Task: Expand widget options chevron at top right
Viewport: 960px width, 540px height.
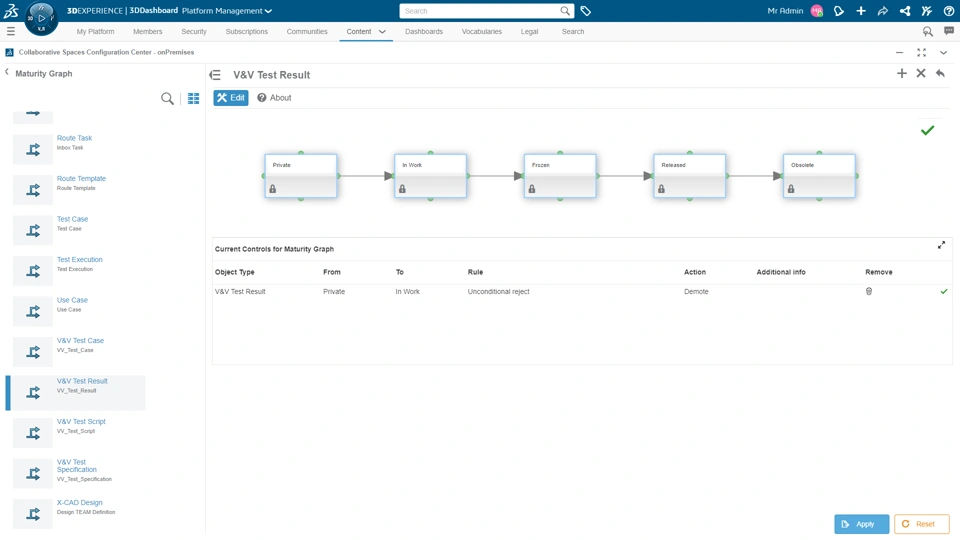Action: [x=943, y=53]
